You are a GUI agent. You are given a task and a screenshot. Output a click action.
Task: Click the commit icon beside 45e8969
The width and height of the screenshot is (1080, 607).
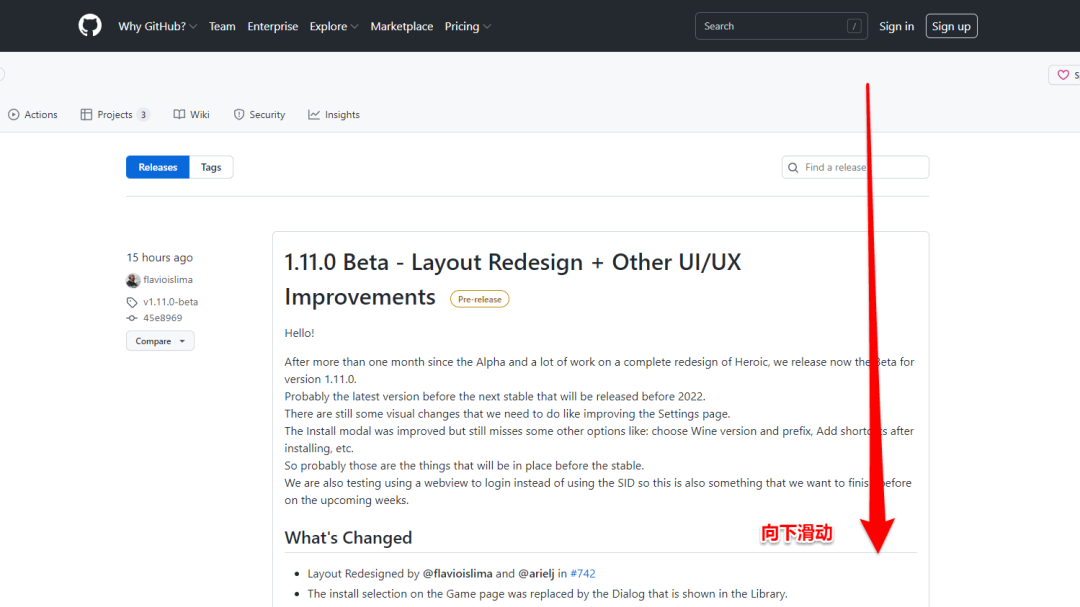[x=132, y=318]
